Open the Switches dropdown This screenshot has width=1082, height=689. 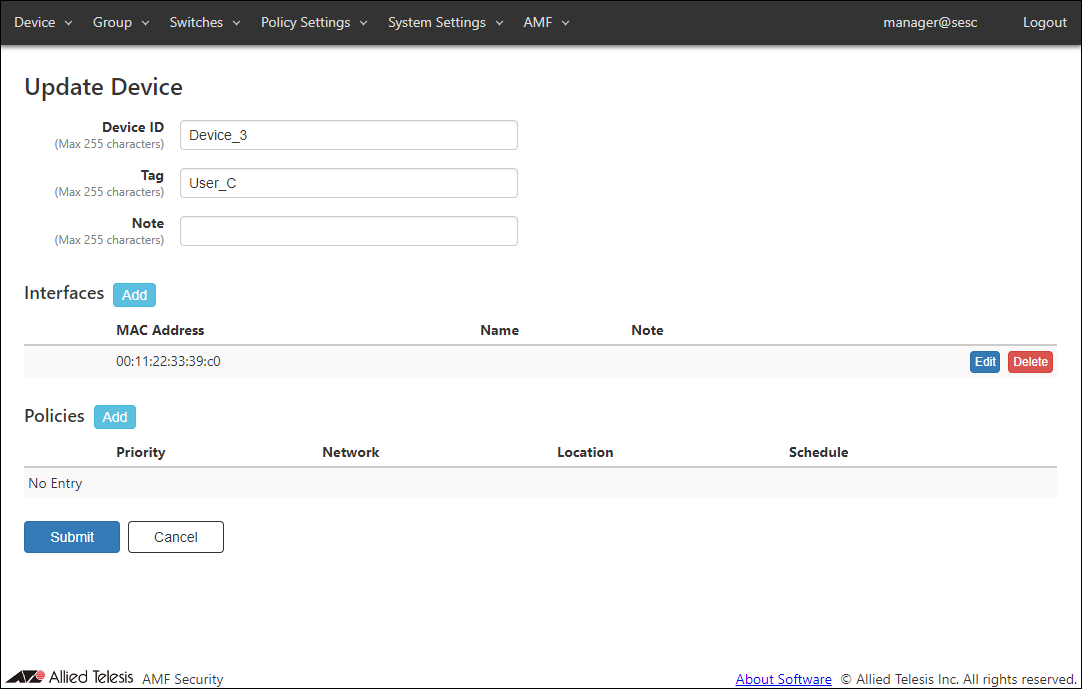coord(205,22)
